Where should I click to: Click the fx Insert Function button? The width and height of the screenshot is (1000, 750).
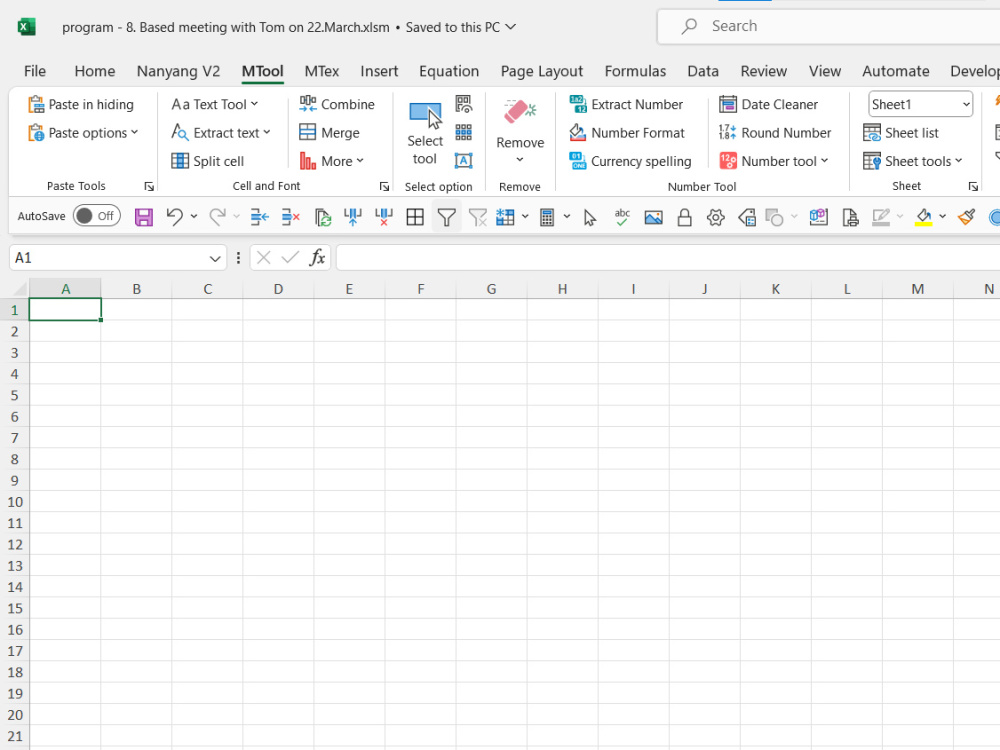(x=317, y=258)
